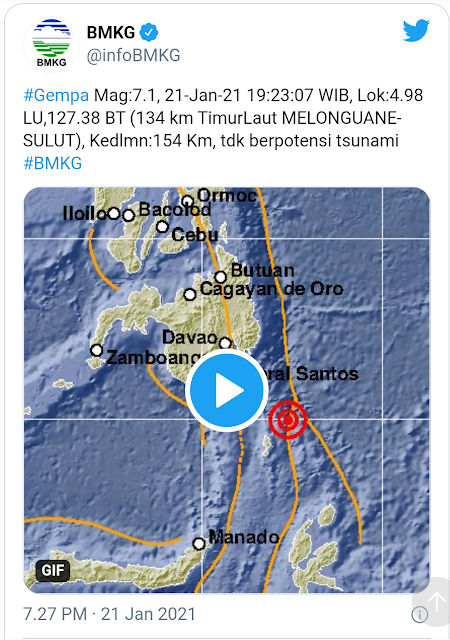The height and width of the screenshot is (640, 450).
Task: Click the blue verified badge
Action: (x=149, y=32)
